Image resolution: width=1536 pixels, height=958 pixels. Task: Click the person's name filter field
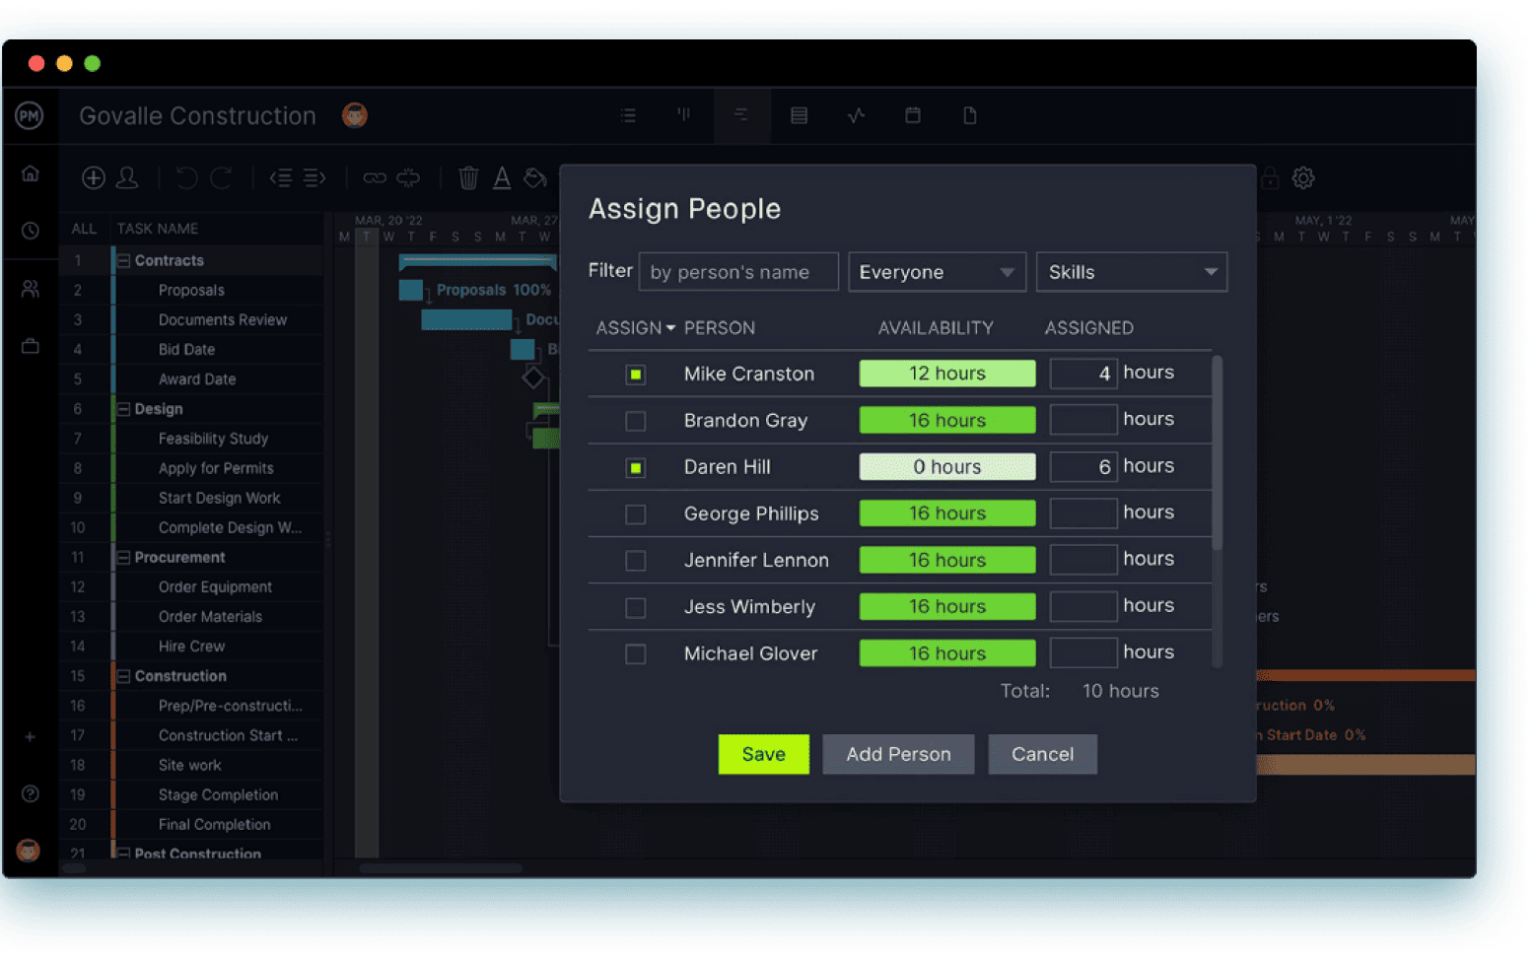click(738, 271)
